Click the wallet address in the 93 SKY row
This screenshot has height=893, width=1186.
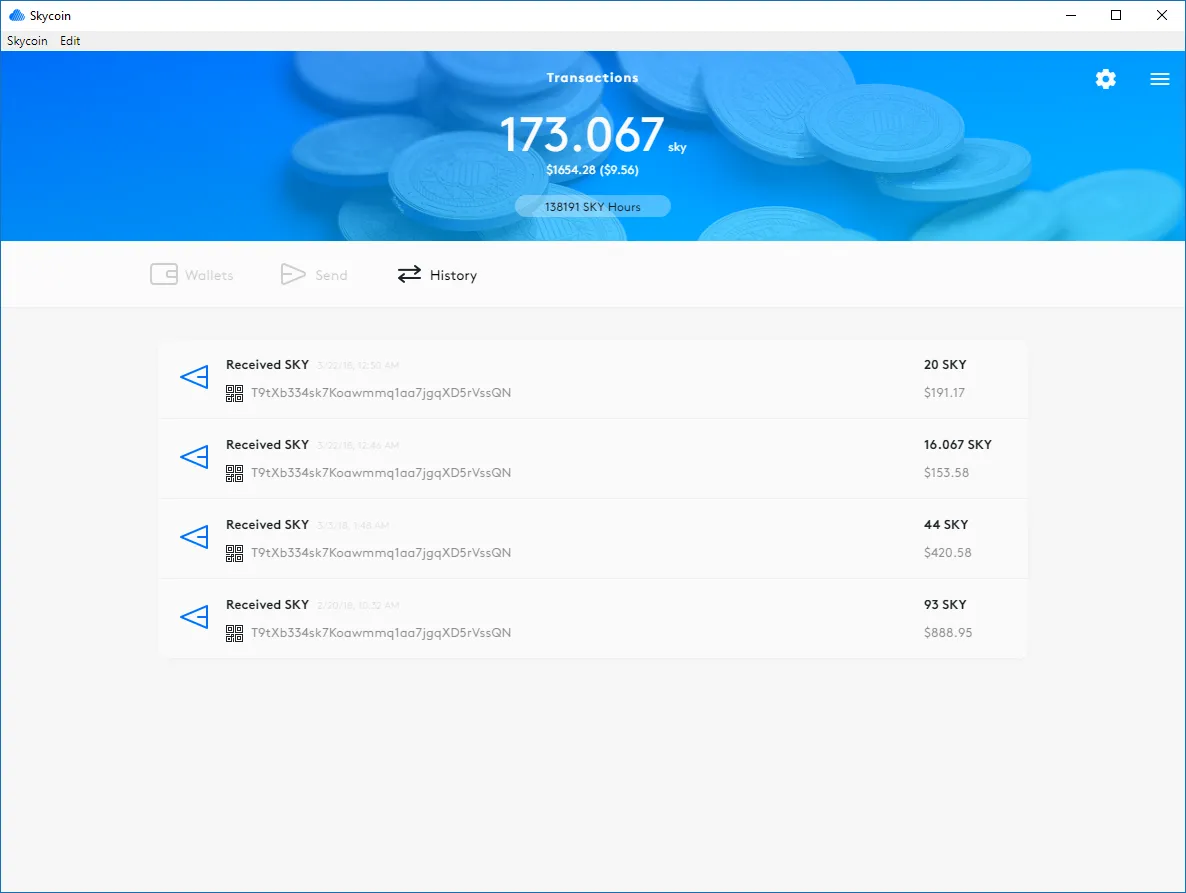coord(381,634)
